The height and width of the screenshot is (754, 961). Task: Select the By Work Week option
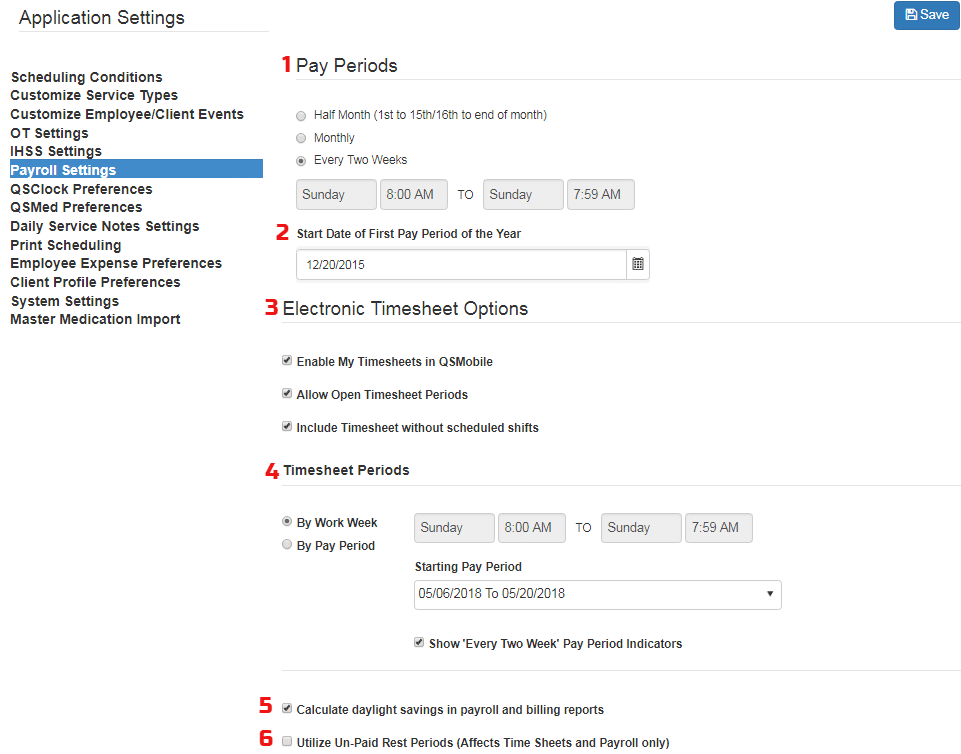(x=286, y=522)
